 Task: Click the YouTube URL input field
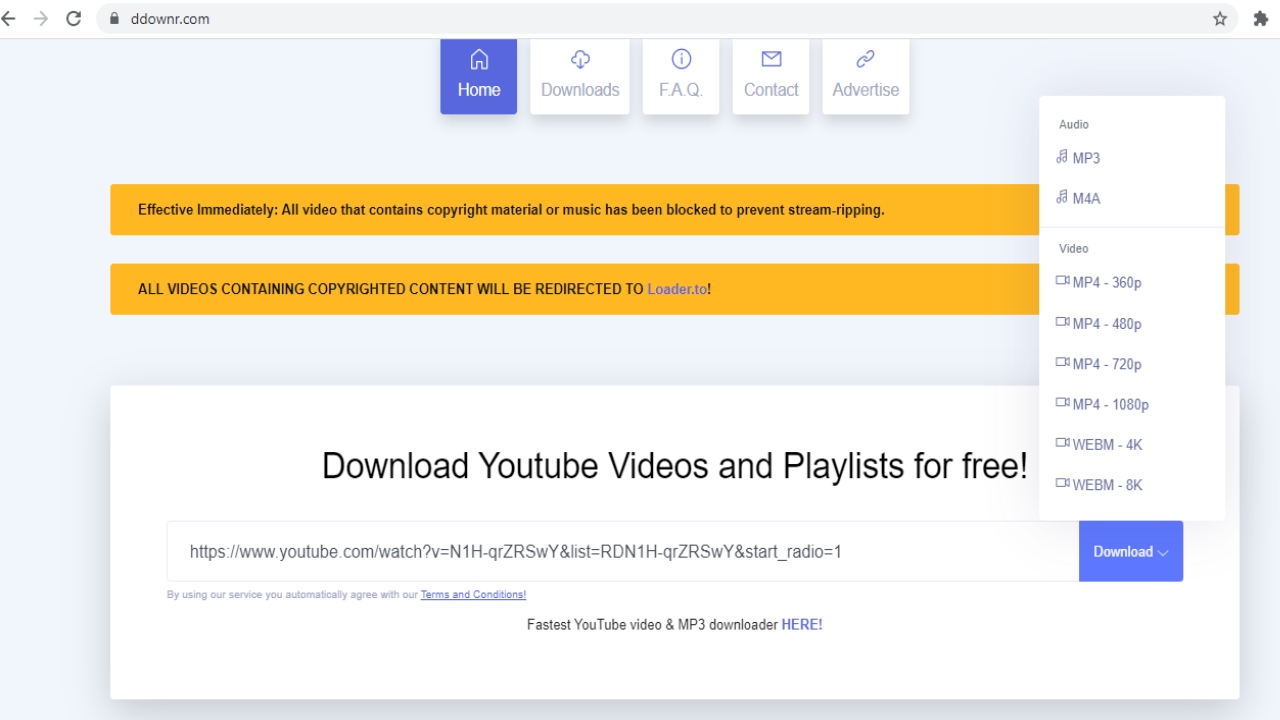click(623, 551)
